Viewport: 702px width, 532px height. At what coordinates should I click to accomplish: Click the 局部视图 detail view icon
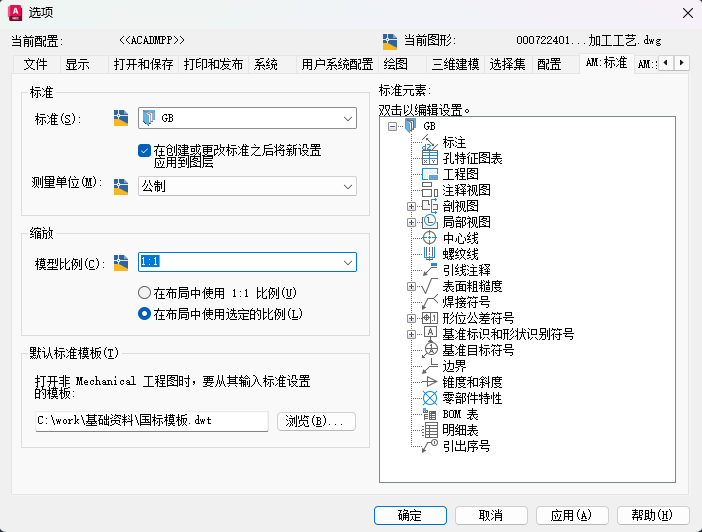pos(430,222)
